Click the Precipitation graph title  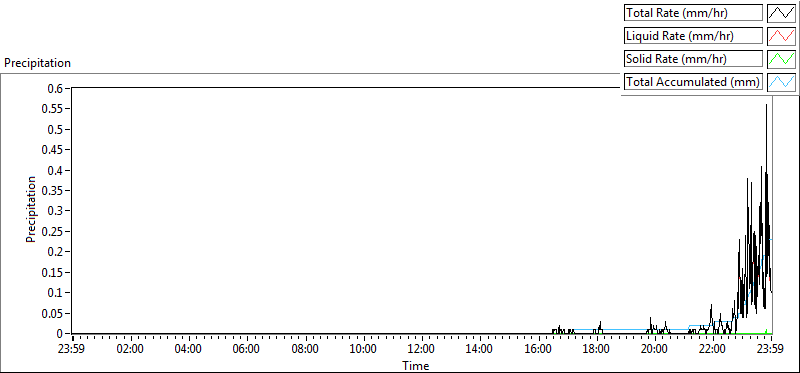pos(37,63)
